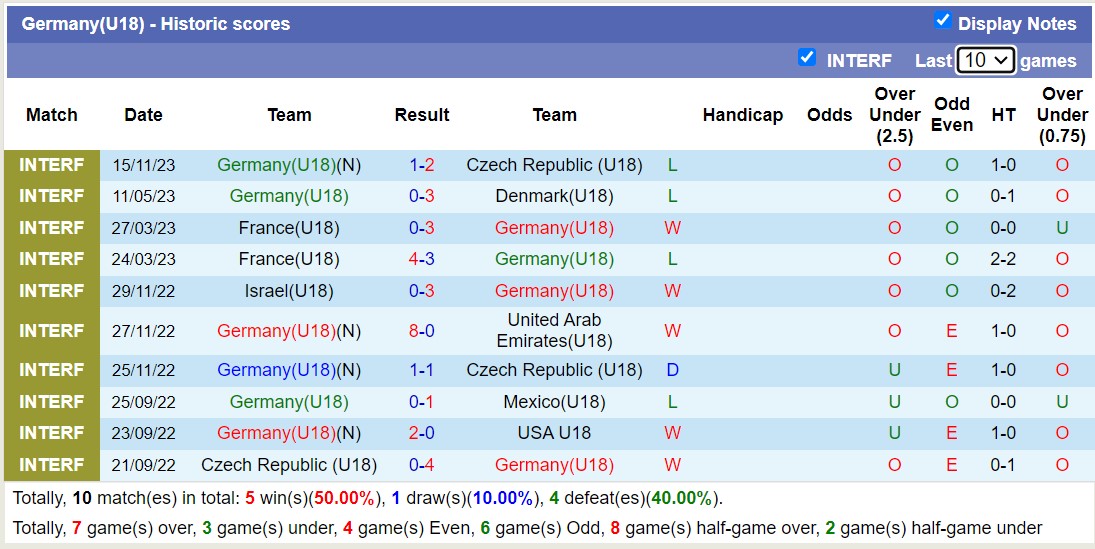Viewport: 1095px width, 549px height.
Task: Click Israel(U18) team name
Action: click(289, 291)
